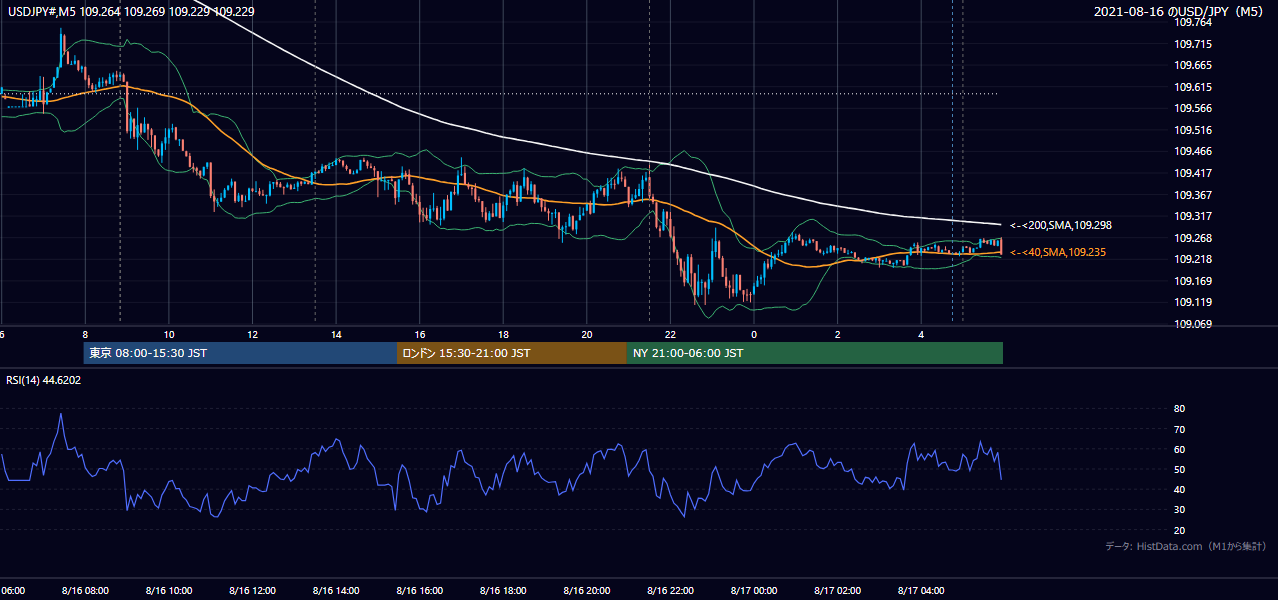The image size is (1278, 600).
Task: Click price axis value 109.367
Action: tap(1193, 195)
